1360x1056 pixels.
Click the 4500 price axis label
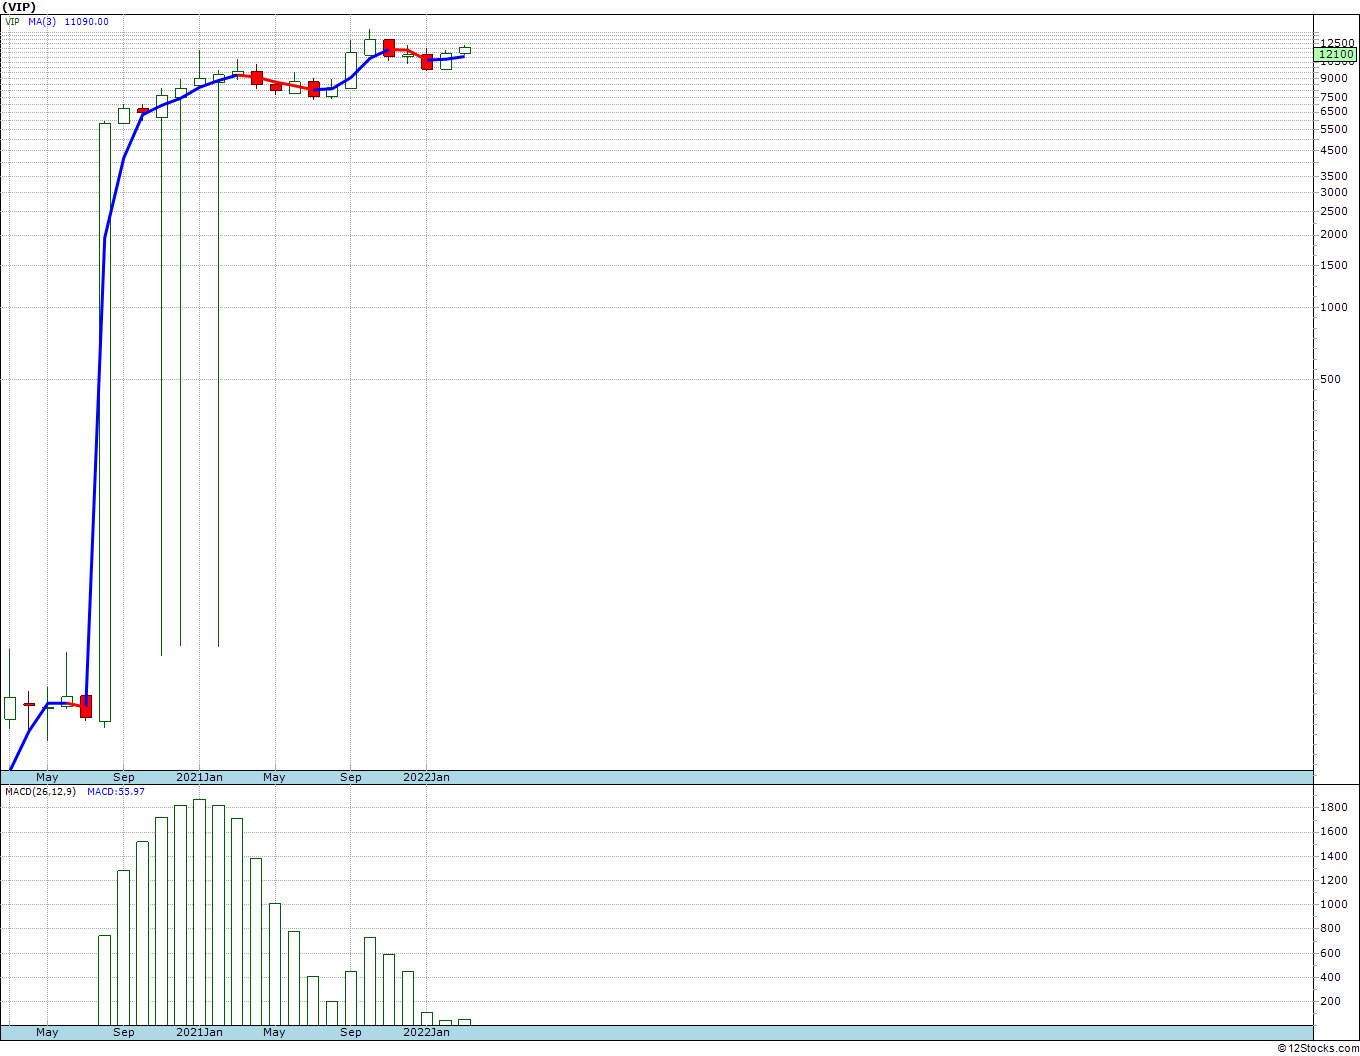click(x=1332, y=151)
